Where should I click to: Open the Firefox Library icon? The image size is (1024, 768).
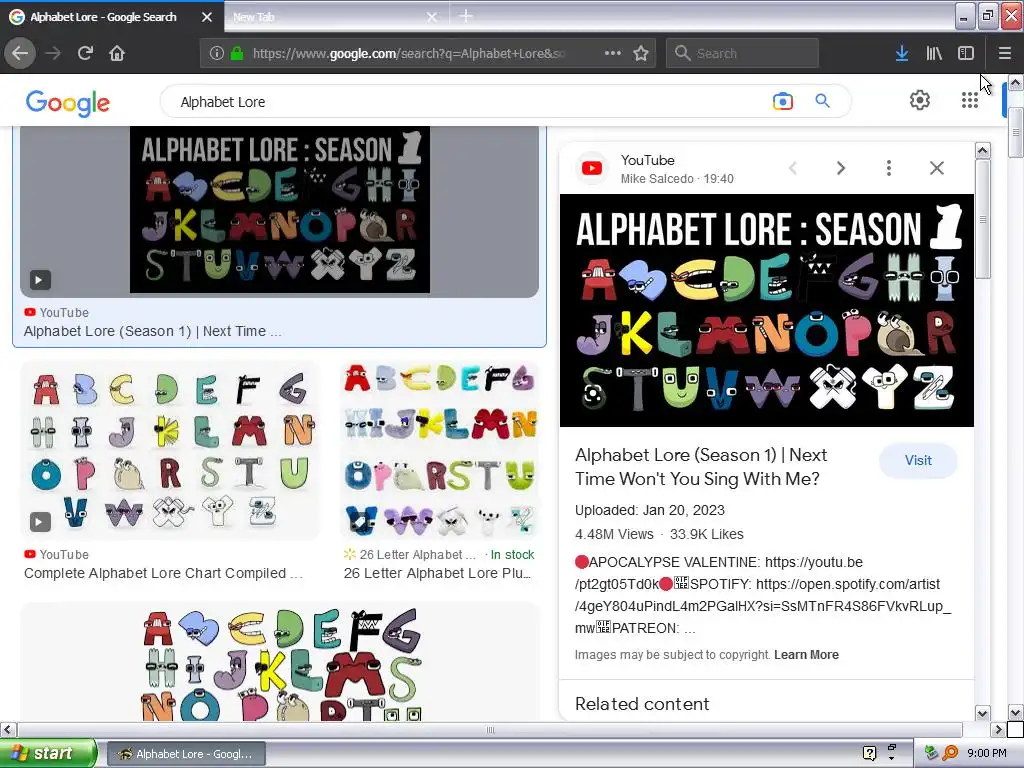pyautogui.click(x=934, y=53)
